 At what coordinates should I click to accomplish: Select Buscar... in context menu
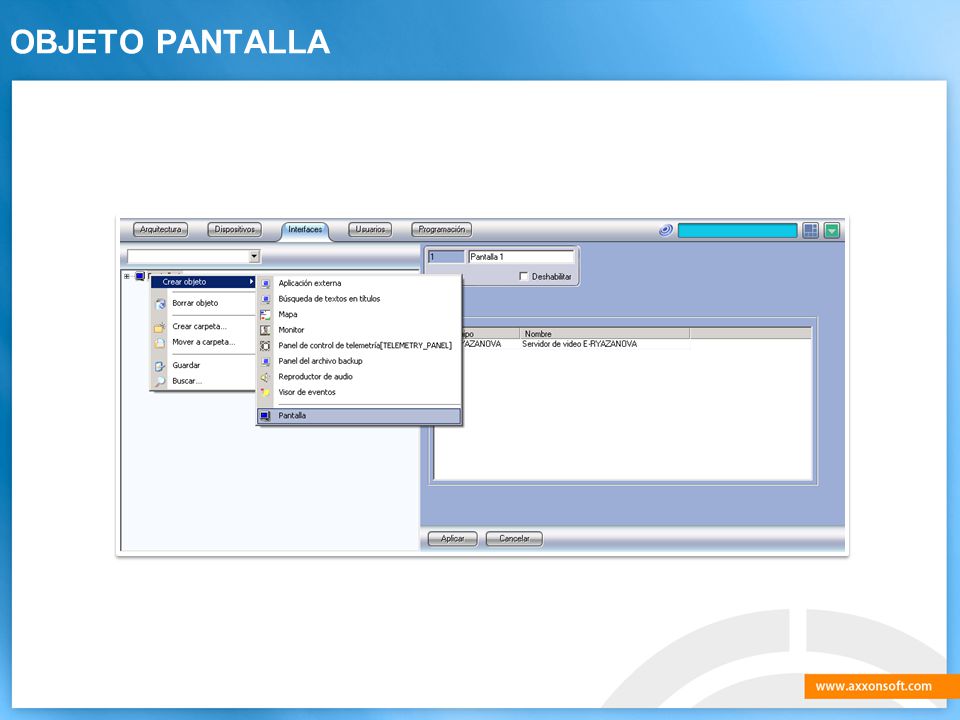[x=187, y=381]
